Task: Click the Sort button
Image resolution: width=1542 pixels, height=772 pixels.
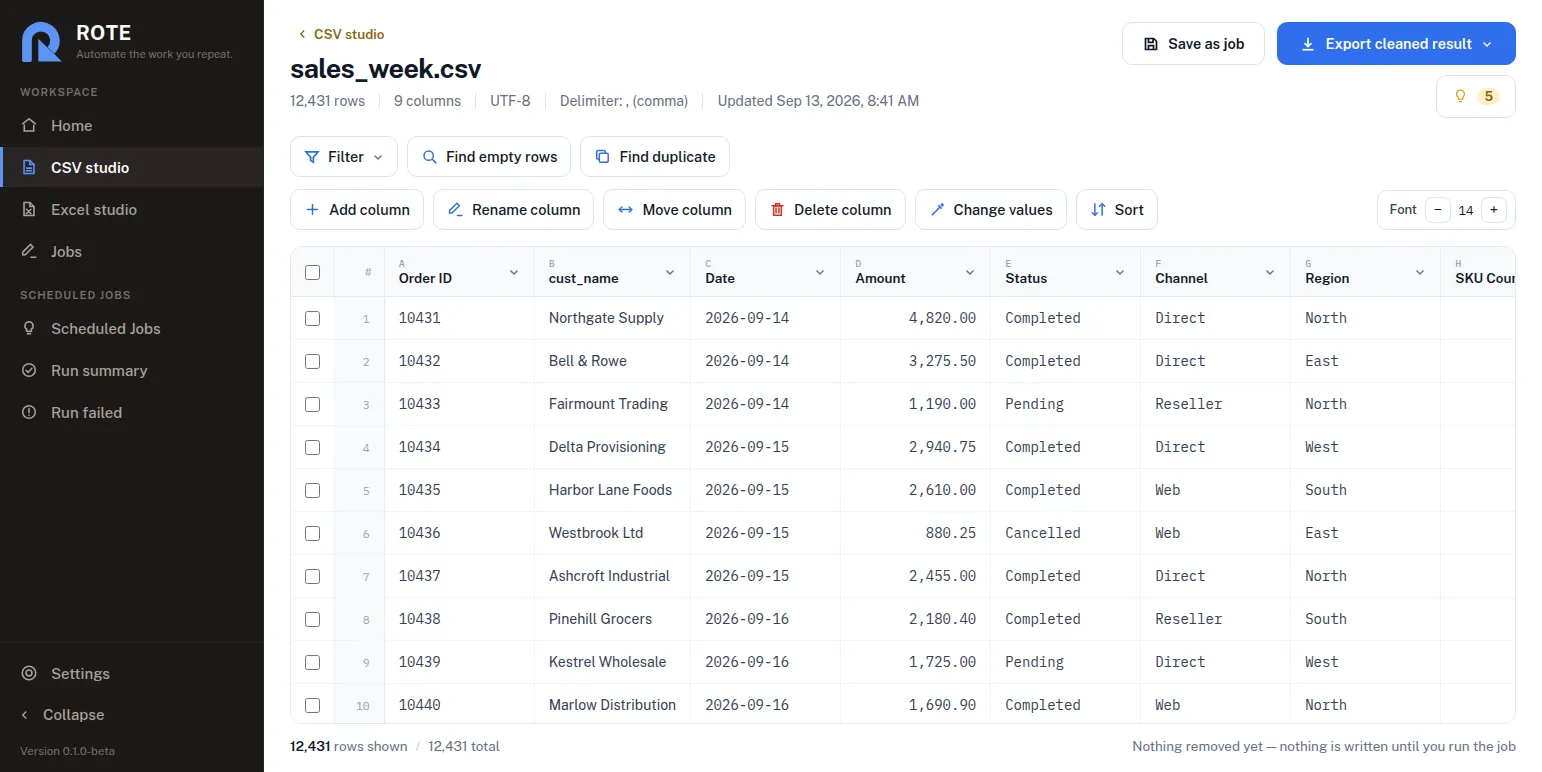Action: pyautogui.click(x=1117, y=210)
